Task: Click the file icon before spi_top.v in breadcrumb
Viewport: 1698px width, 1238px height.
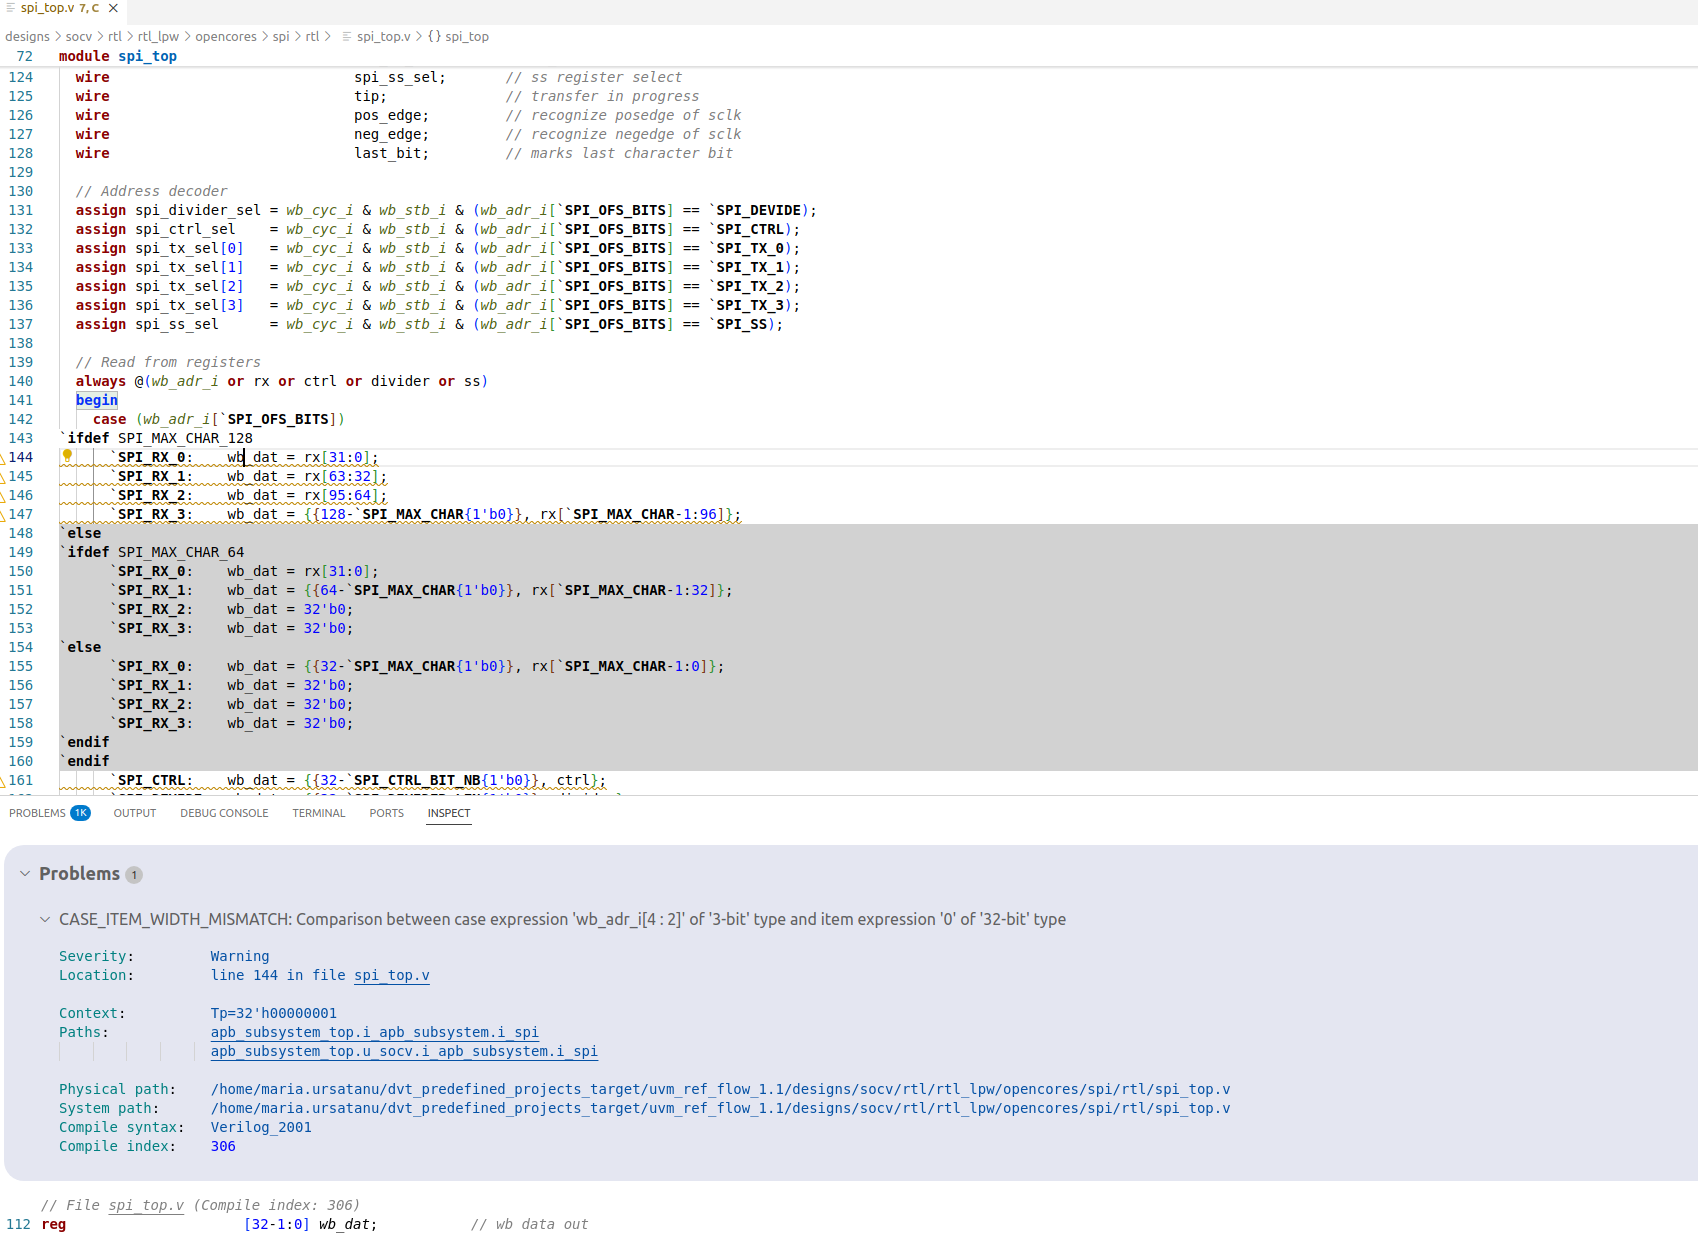Action: tap(345, 36)
